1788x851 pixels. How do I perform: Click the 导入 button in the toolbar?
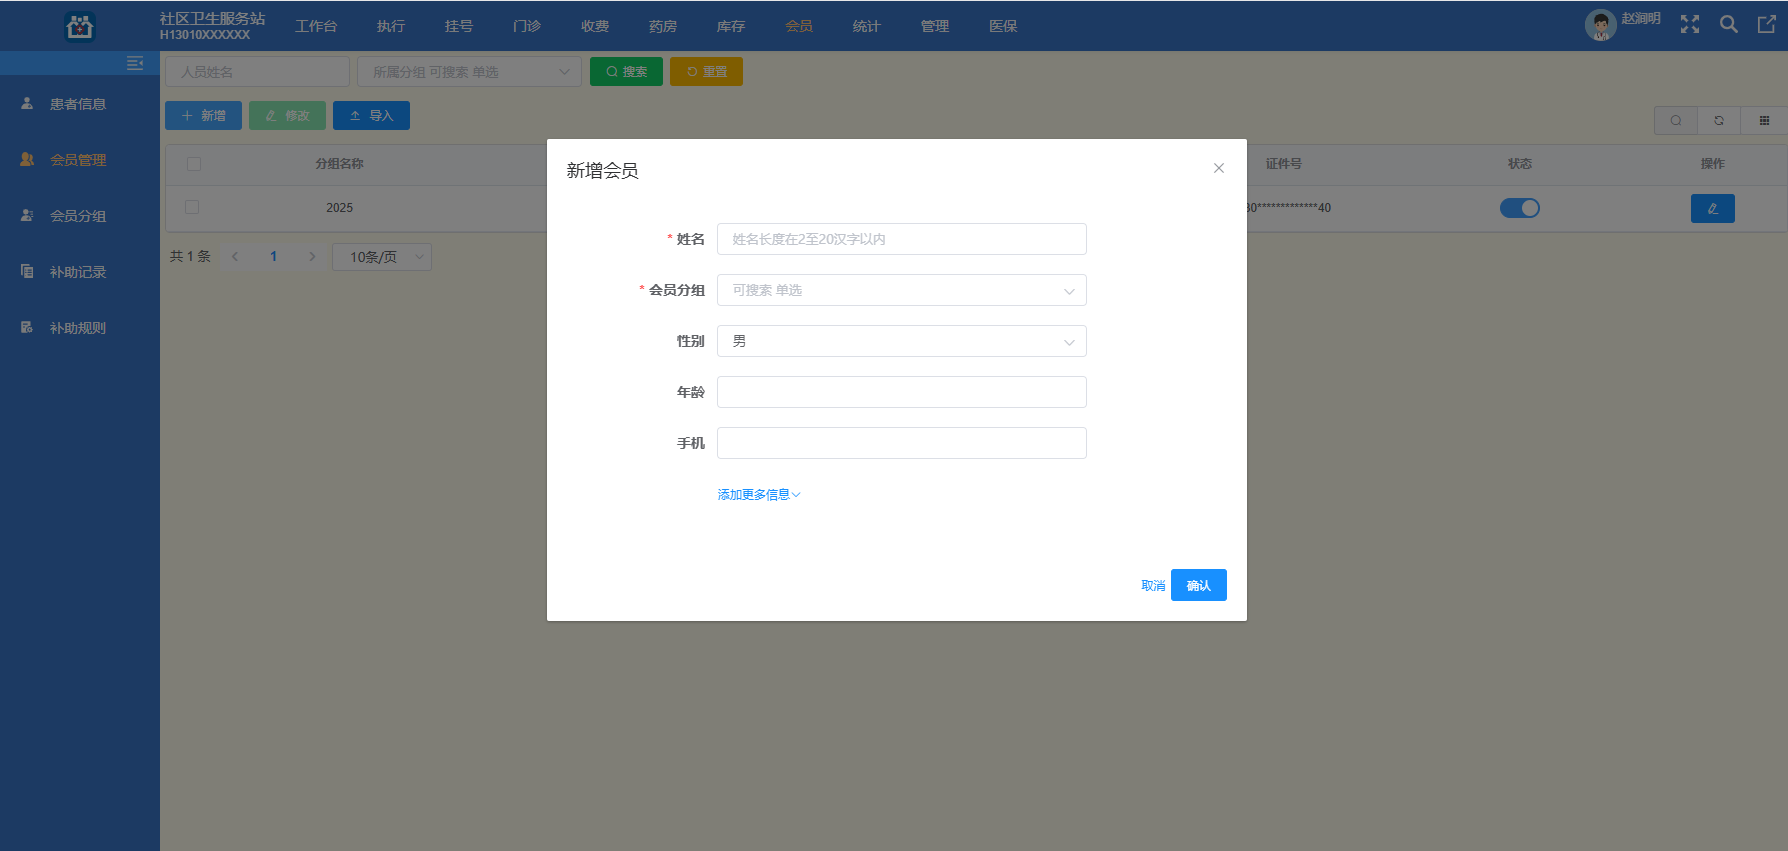371,116
